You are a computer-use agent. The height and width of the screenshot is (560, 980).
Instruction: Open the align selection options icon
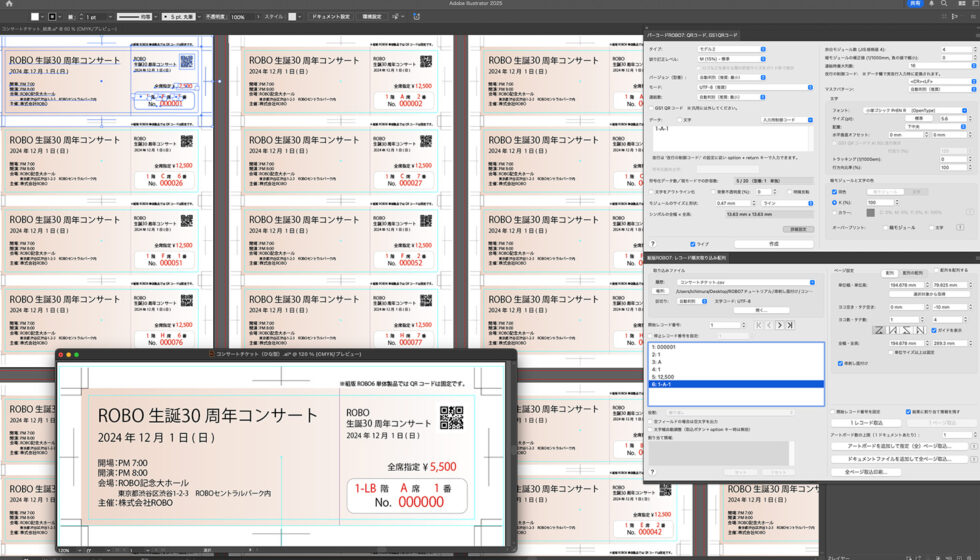(x=395, y=17)
